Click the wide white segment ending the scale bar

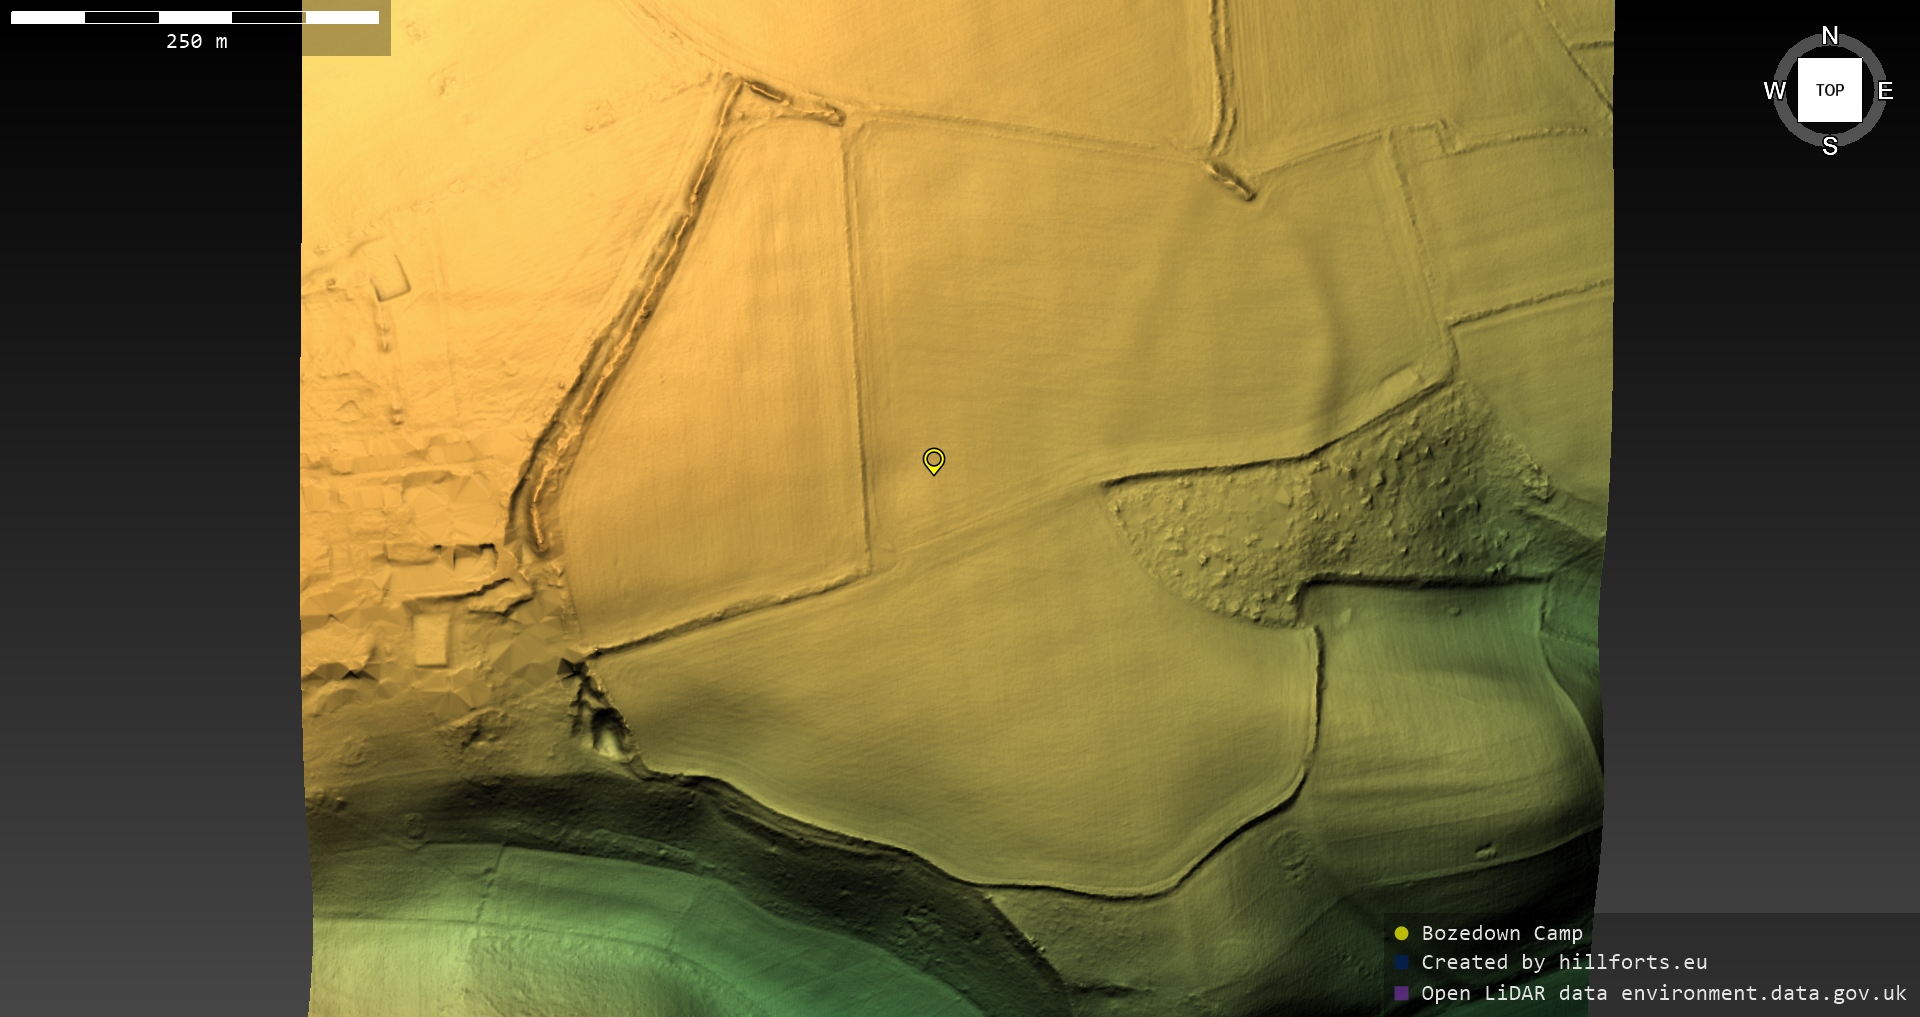click(x=342, y=17)
